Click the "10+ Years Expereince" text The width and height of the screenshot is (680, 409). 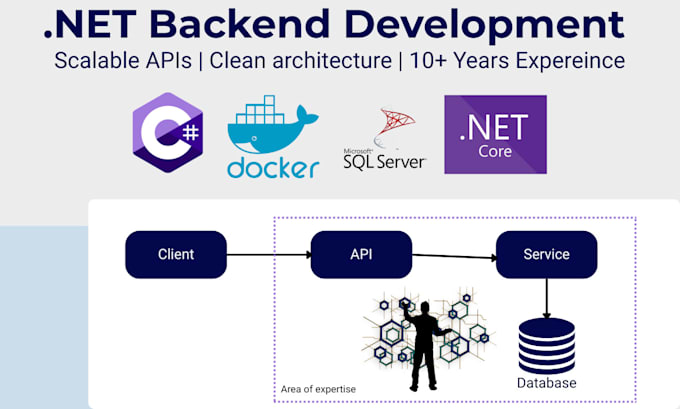[517, 61]
